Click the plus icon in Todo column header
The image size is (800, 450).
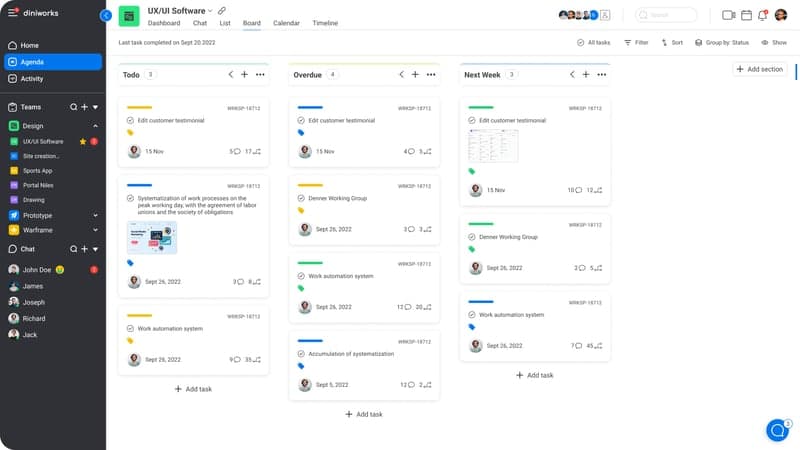pyautogui.click(x=245, y=74)
